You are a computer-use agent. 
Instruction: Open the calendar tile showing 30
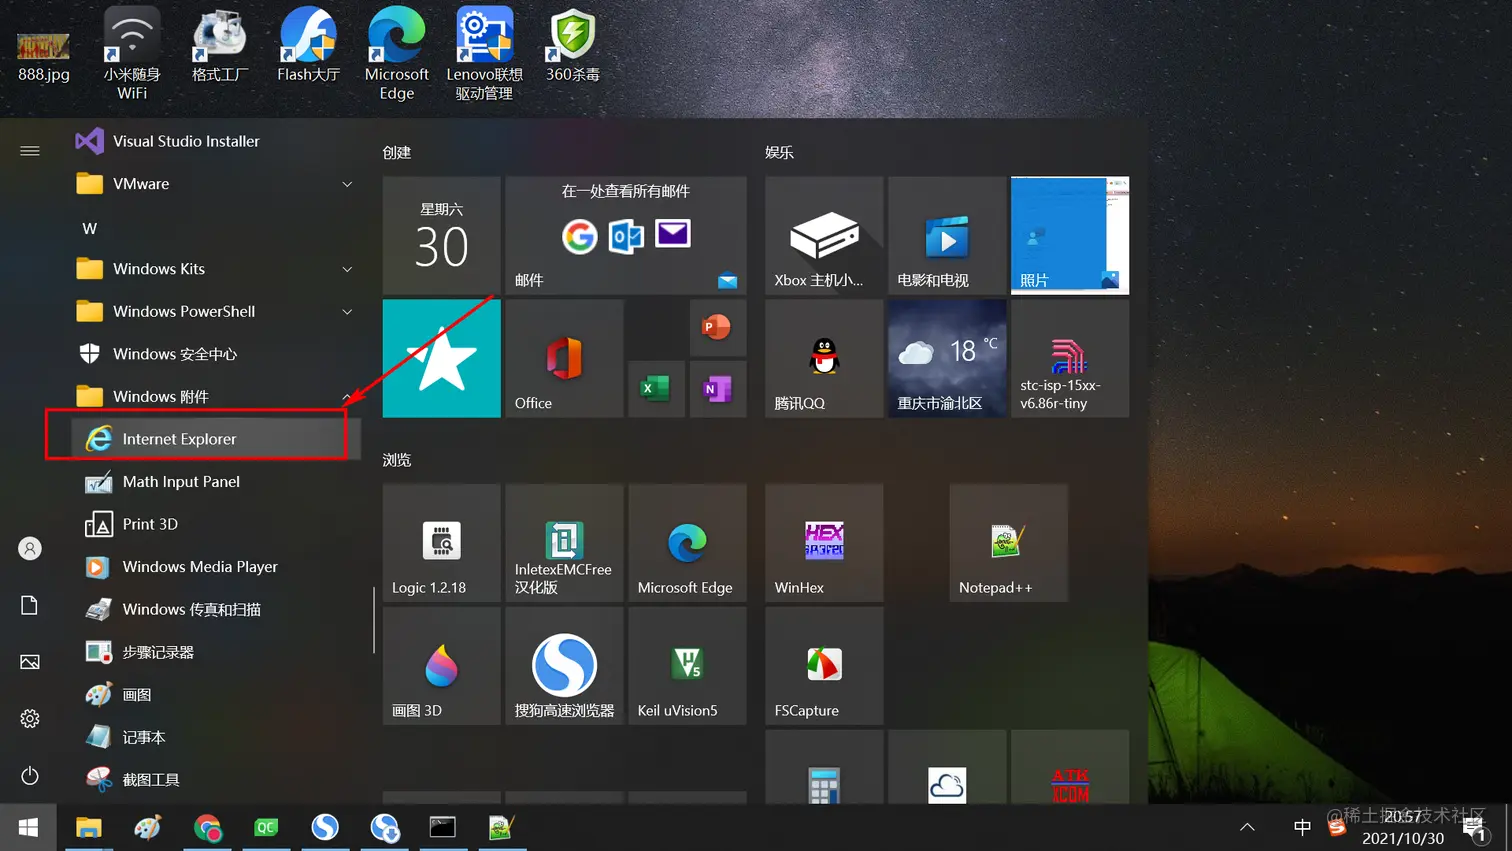point(441,236)
